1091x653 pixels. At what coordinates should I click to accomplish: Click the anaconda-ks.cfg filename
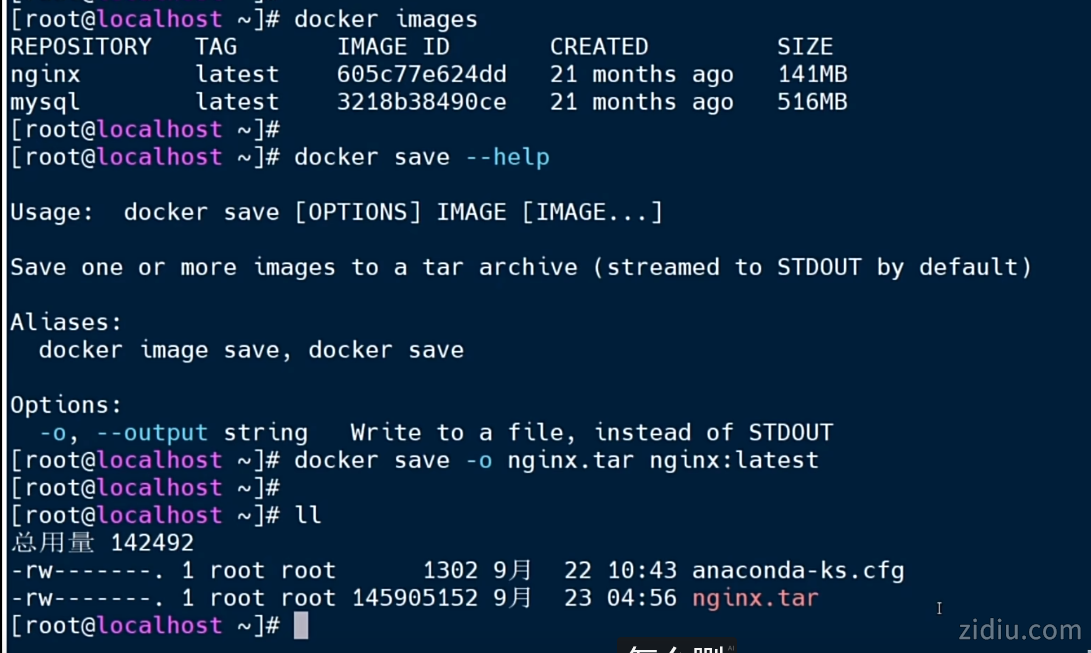(798, 571)
